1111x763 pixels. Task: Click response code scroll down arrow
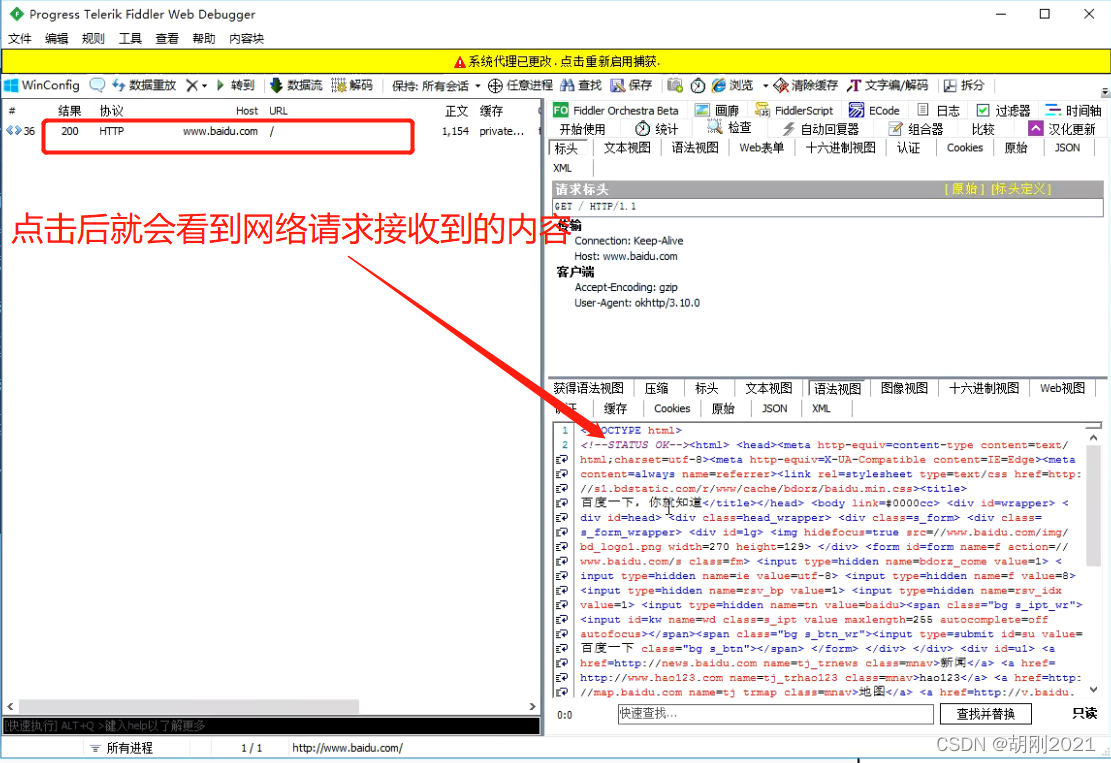(x=1093, y=689)
